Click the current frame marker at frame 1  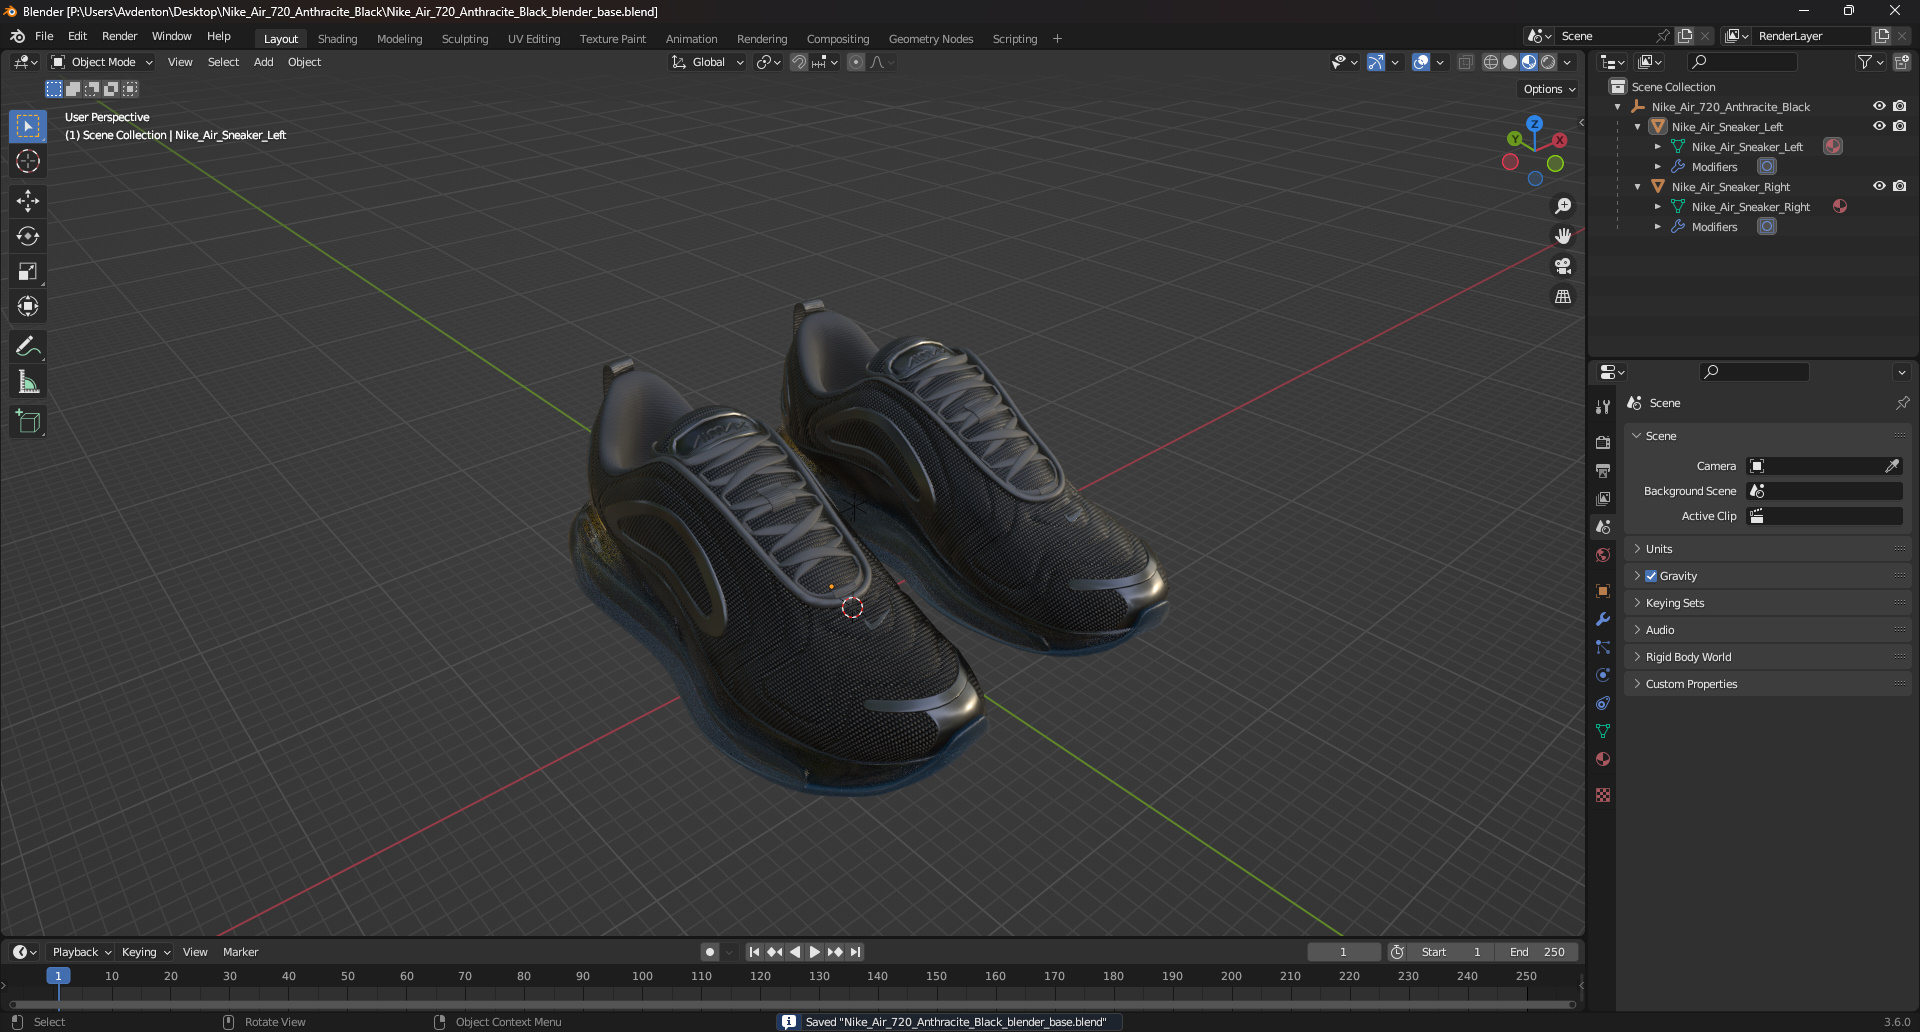tap(58, 976)
